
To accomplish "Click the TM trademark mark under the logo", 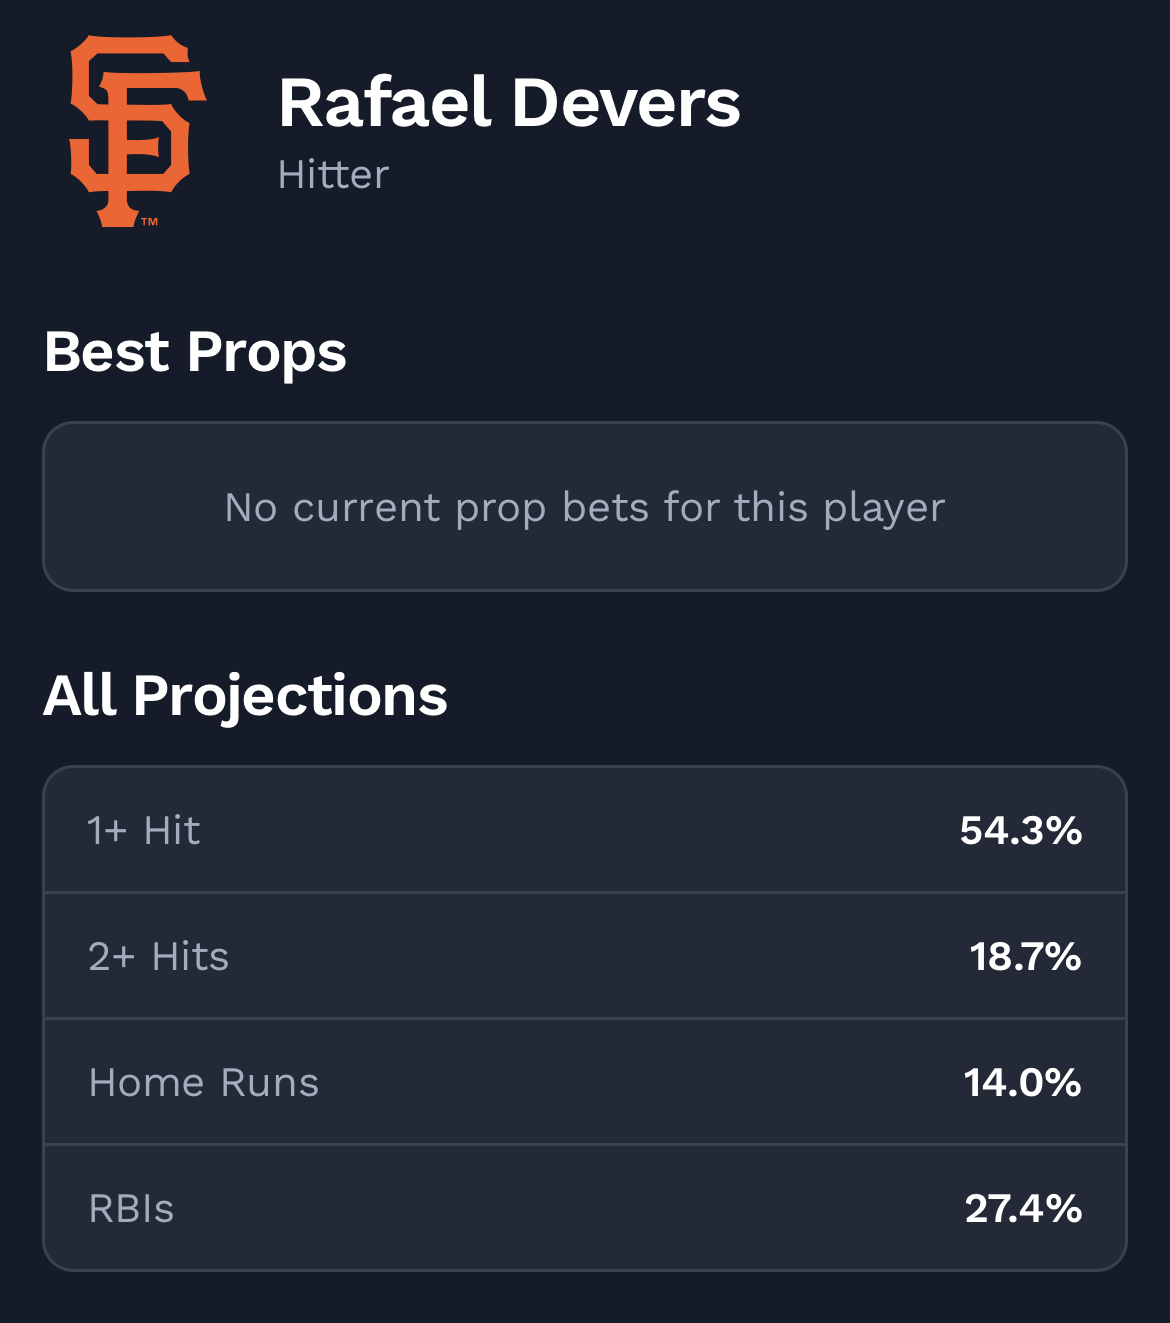I will pyautogui.click(x=149, y=222).
